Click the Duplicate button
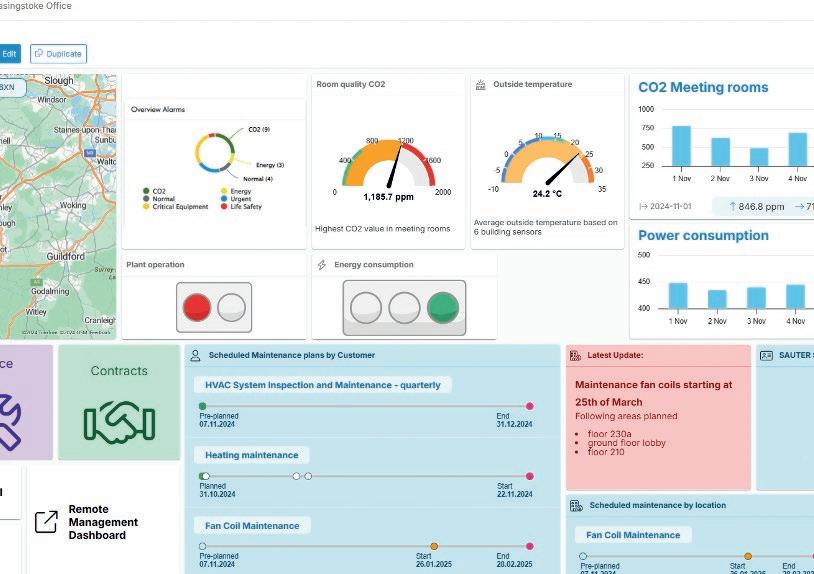 click(x=58, y=53)
